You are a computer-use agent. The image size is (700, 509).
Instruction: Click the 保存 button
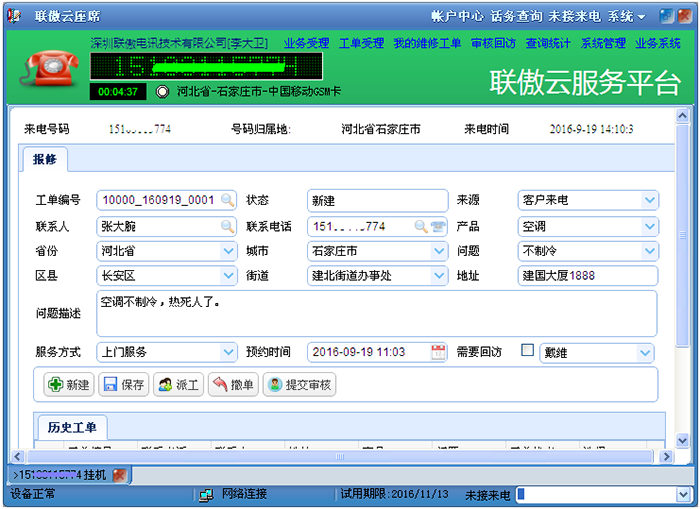(124, 385)
